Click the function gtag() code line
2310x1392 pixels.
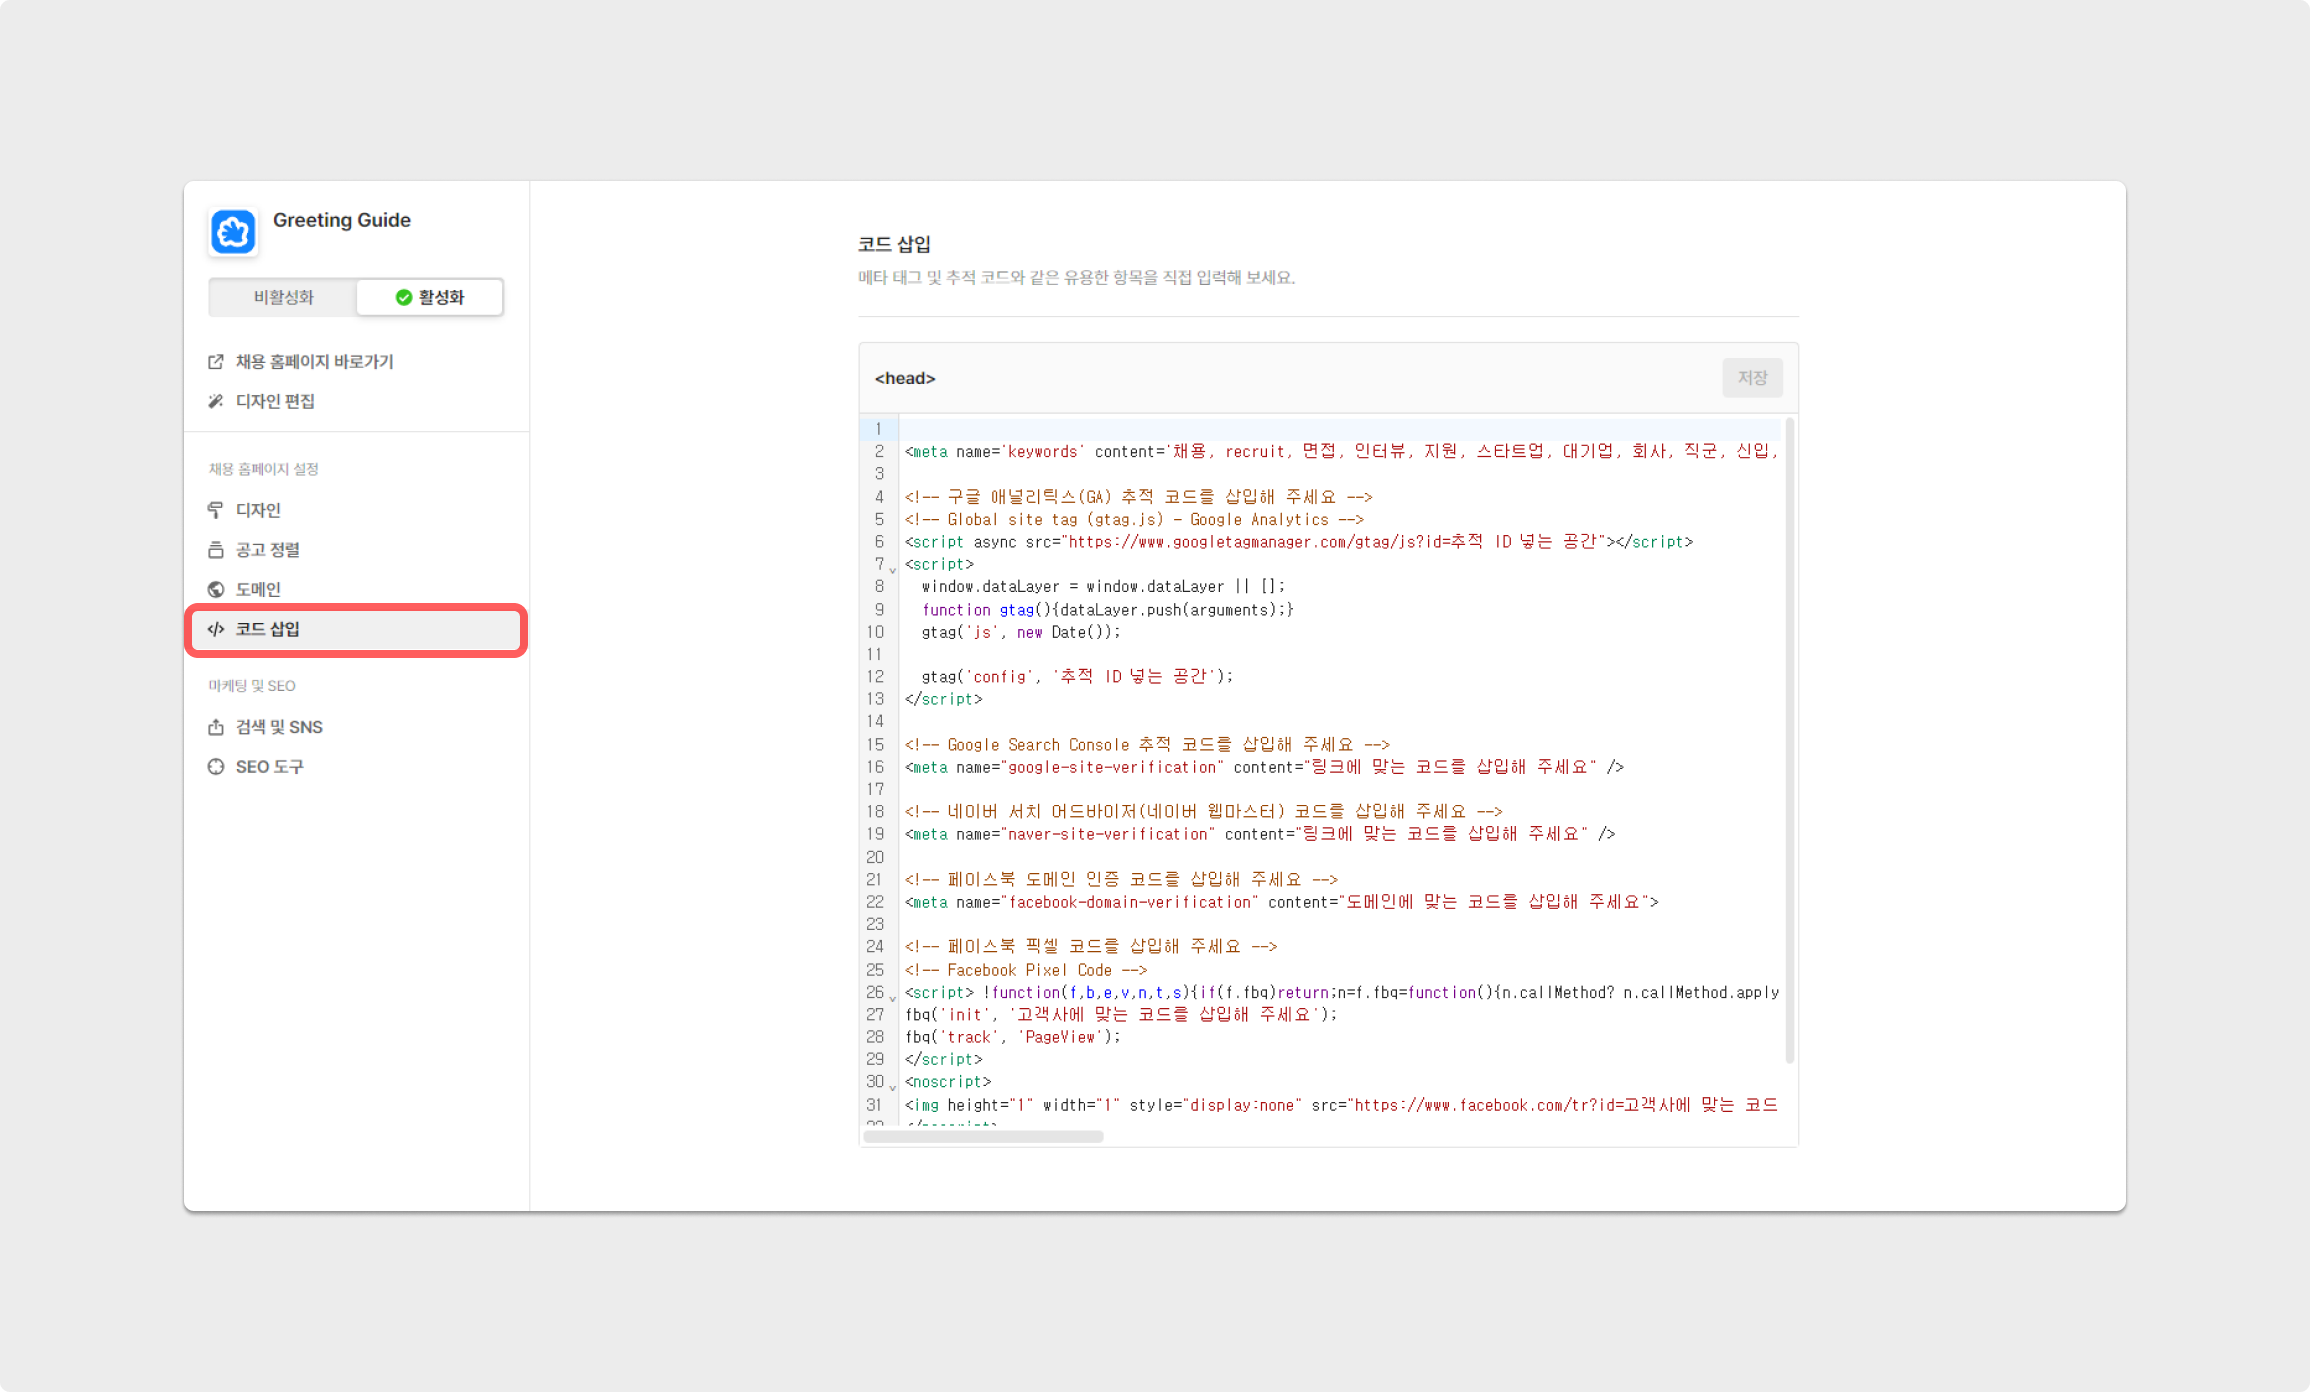(1108, 610)
